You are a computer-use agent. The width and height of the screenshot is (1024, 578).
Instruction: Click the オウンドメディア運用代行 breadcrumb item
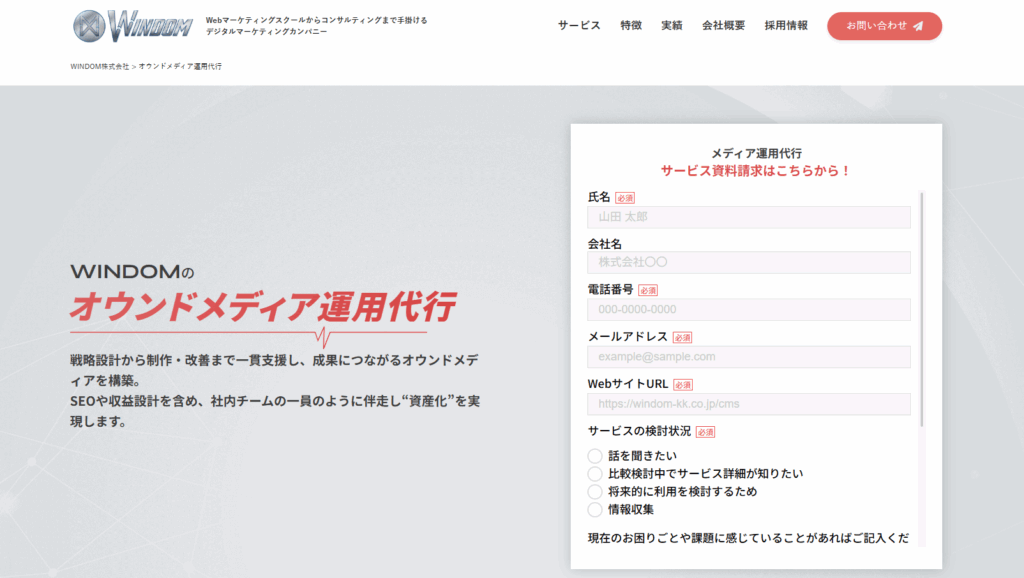point(180,66)
